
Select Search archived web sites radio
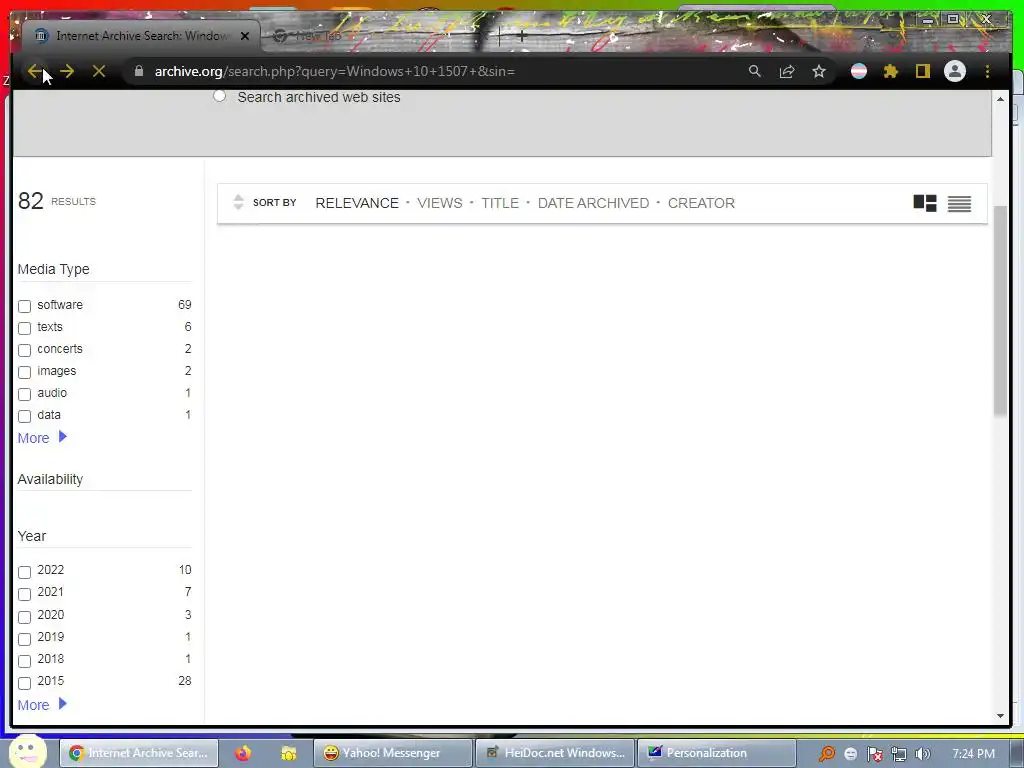coord(219,96)
